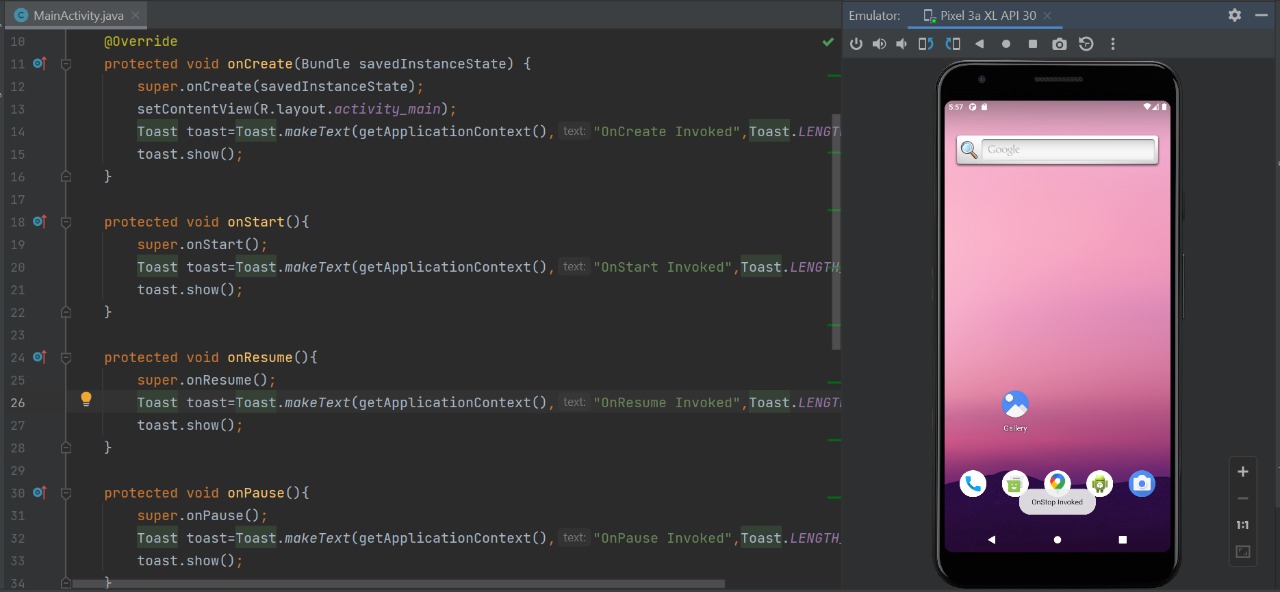
Task: Raise emulator volume with volume up icon
Action: [x=879, y=44]
